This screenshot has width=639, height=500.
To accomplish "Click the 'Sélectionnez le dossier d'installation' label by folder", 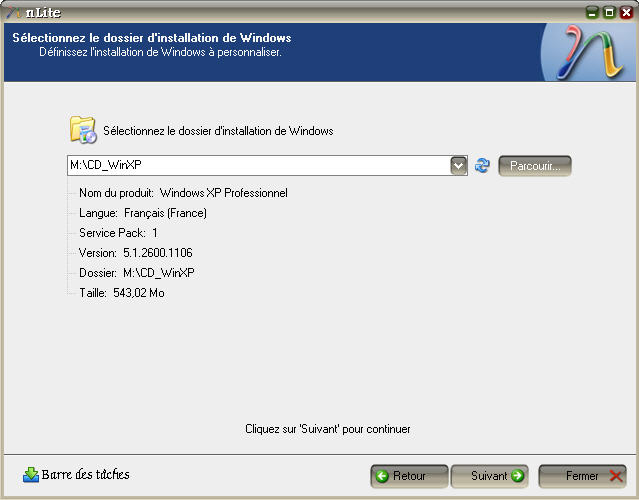I will (x=218, y=131).
